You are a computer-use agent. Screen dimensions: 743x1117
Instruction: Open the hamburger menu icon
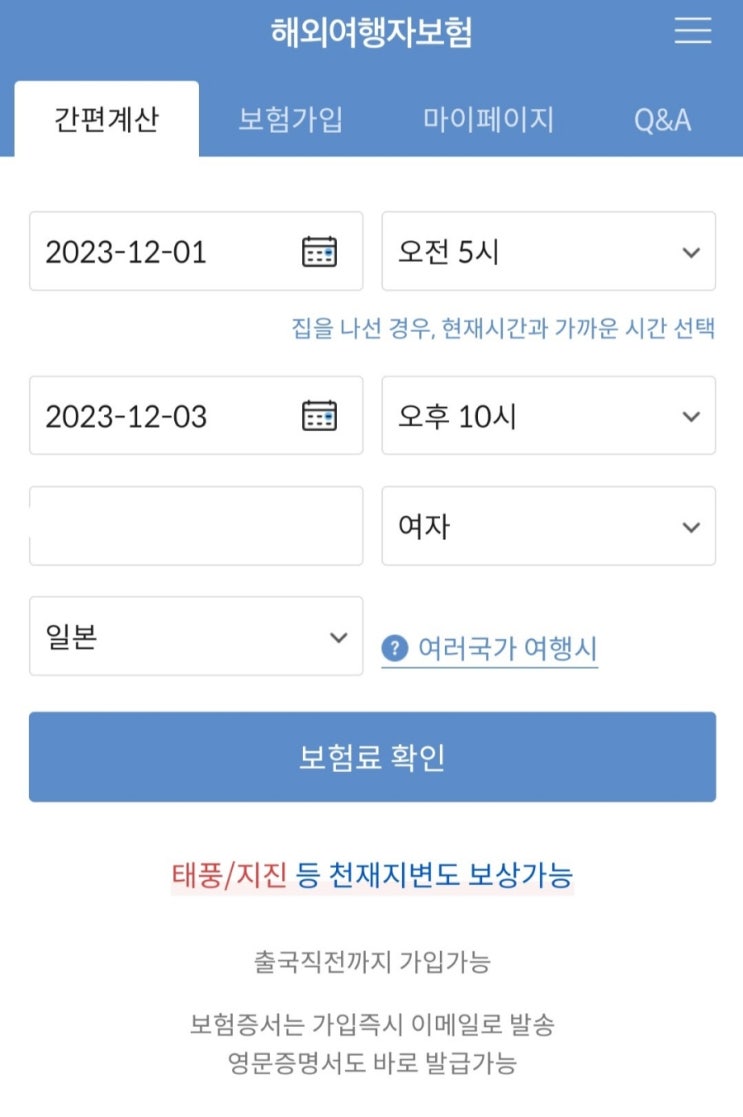692,31
